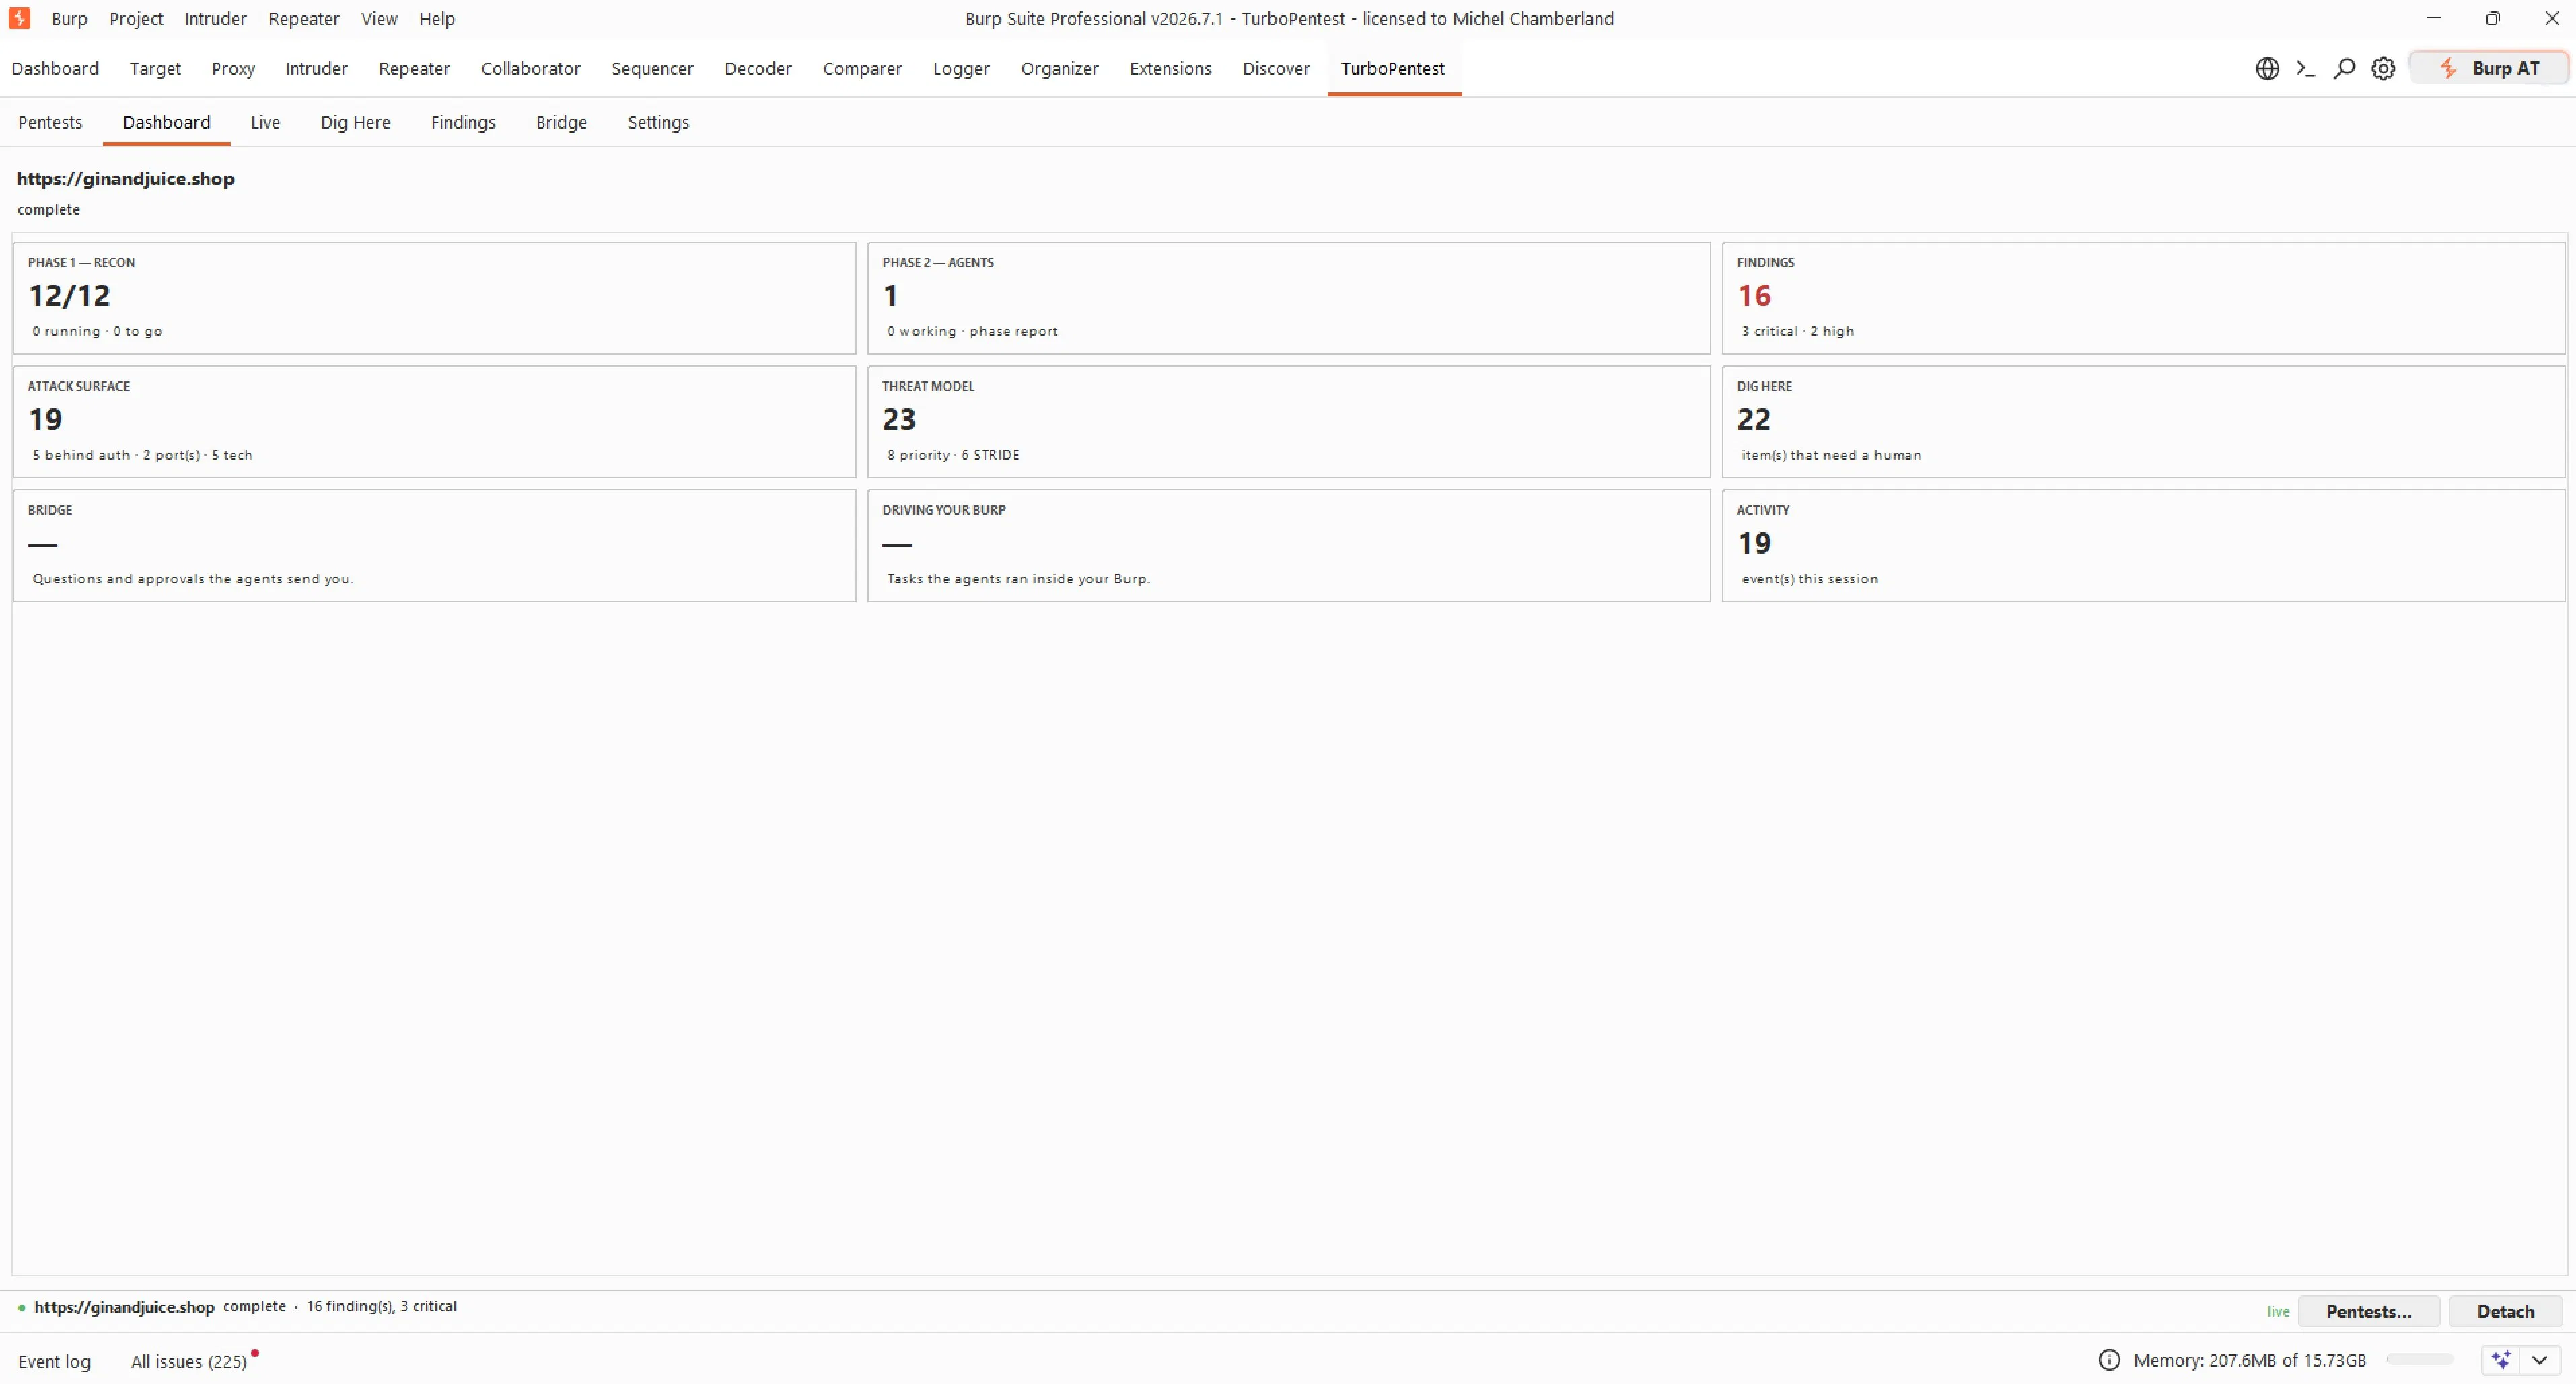Open the Pentests sub-tab
This screenshot has height=1384, width=2576.
(50, 122)
